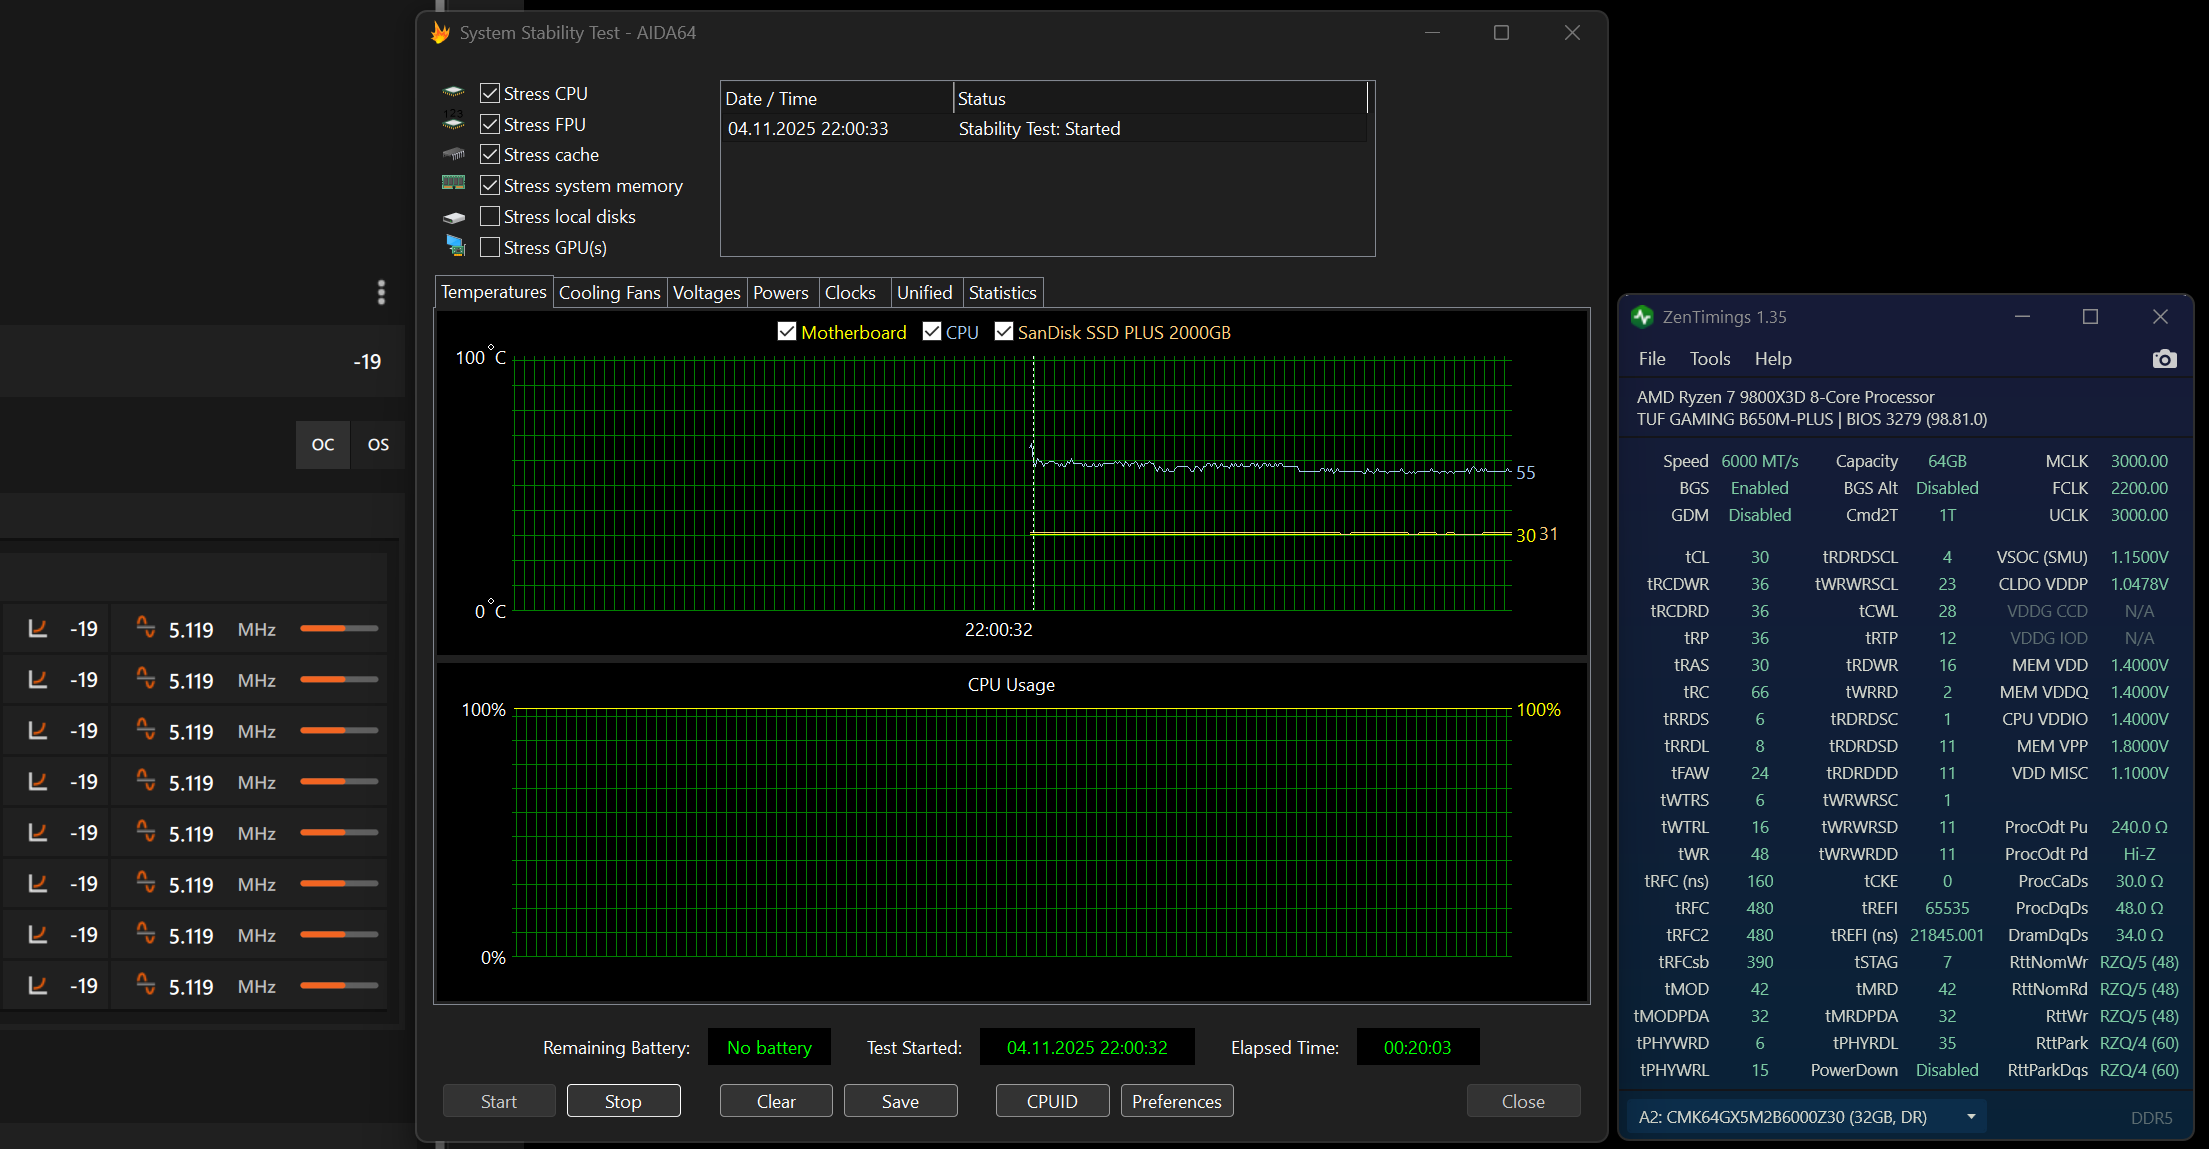Screen dimensions: 2209x1149
Task: Click the DDR5 label in ZenTimings
Action: 2151,1118
